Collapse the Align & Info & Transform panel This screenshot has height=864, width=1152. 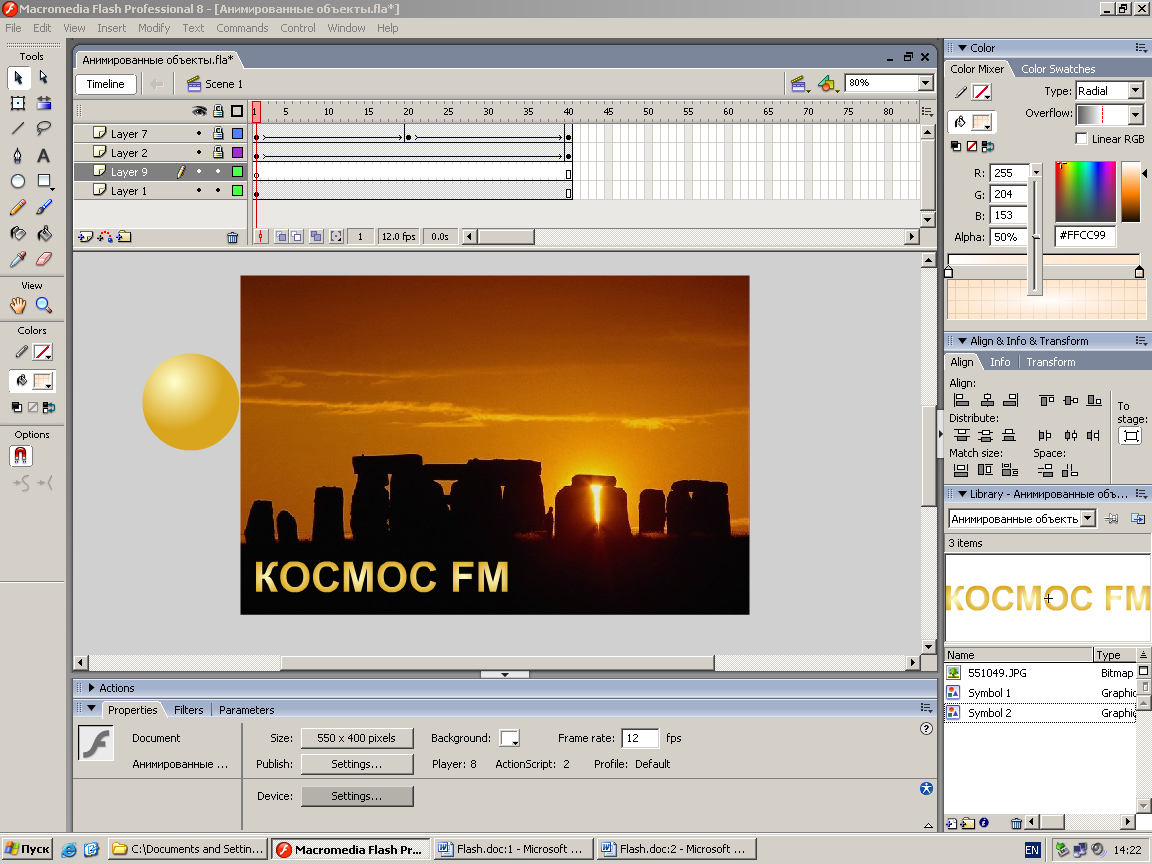tap(962, 341)
